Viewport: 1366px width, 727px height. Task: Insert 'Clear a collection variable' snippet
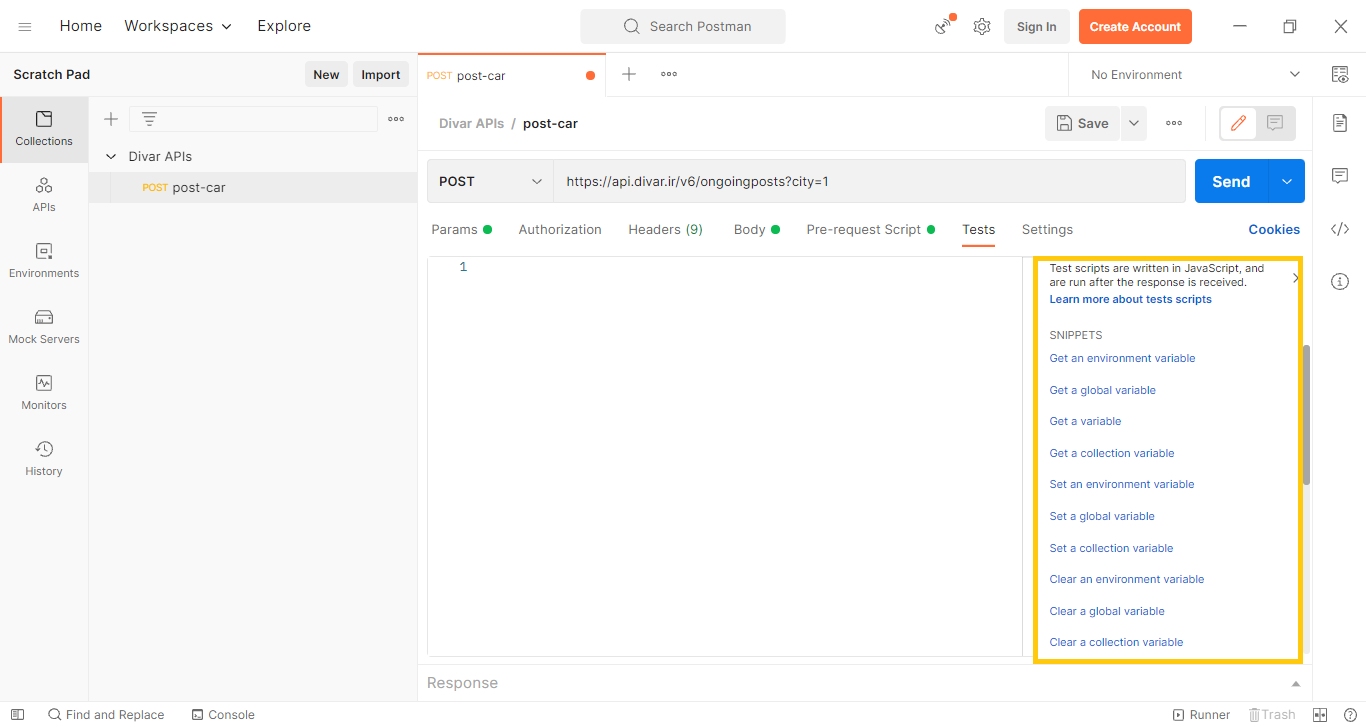(x=1116, y=642)
